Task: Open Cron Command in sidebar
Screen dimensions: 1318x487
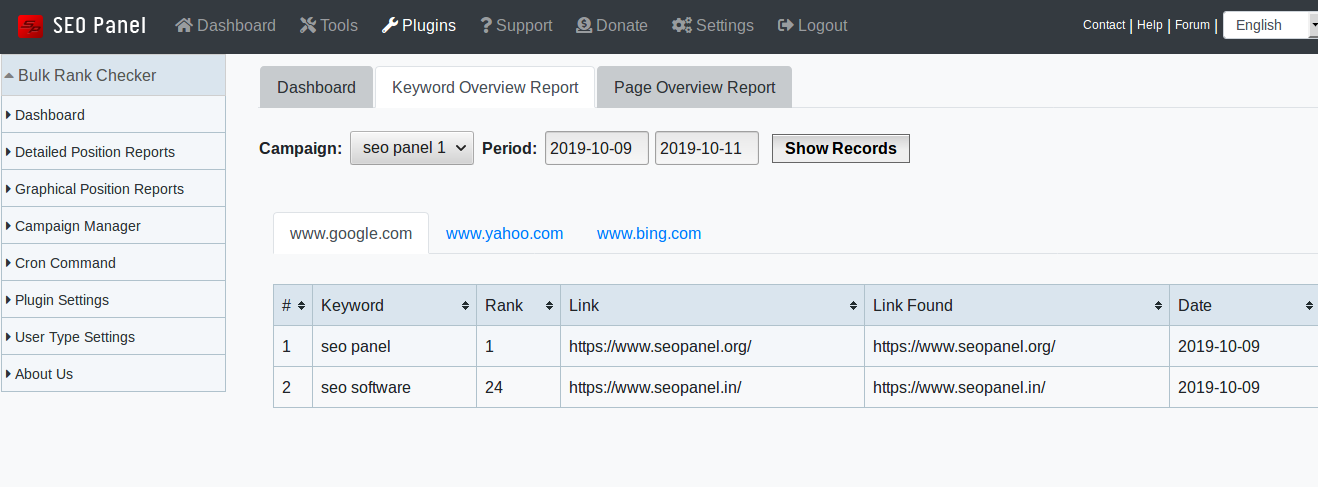Action: 113,263
